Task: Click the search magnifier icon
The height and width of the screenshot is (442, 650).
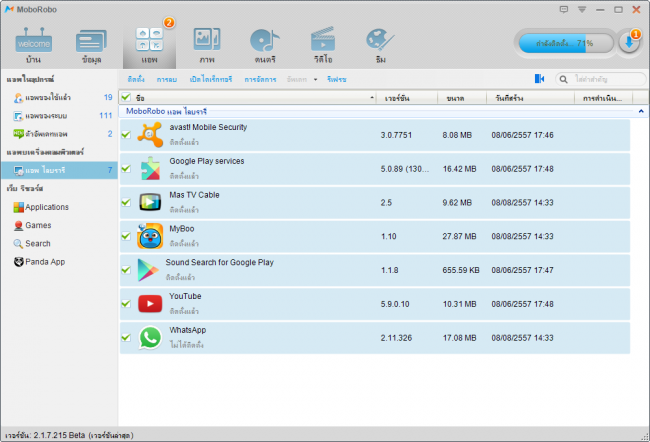Action: click(x=563, y=79)
